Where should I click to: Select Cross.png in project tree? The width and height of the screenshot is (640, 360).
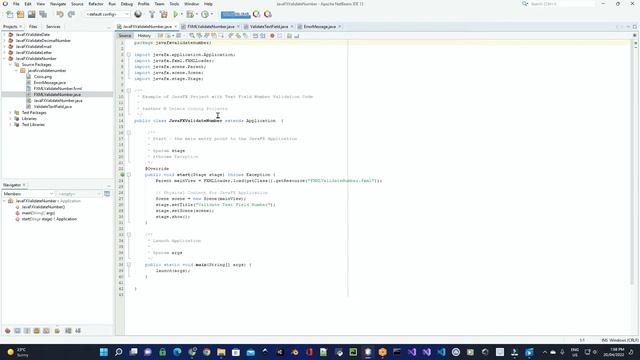[x=42, y=76]
